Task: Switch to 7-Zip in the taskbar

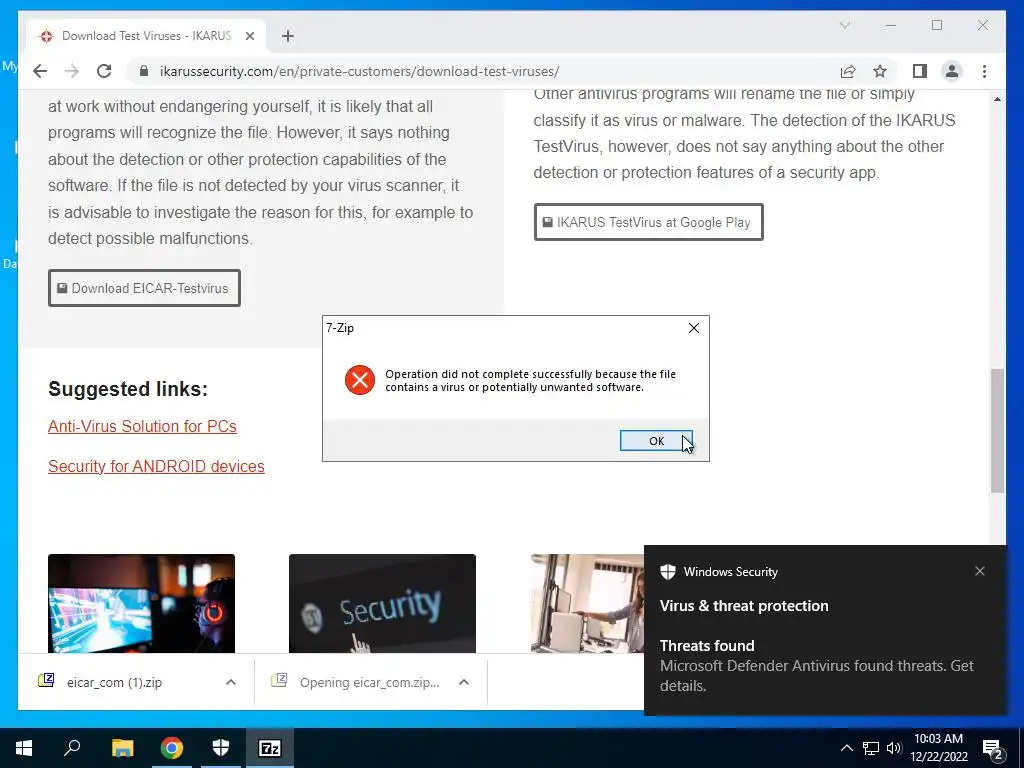Action: tap(270, 748)
